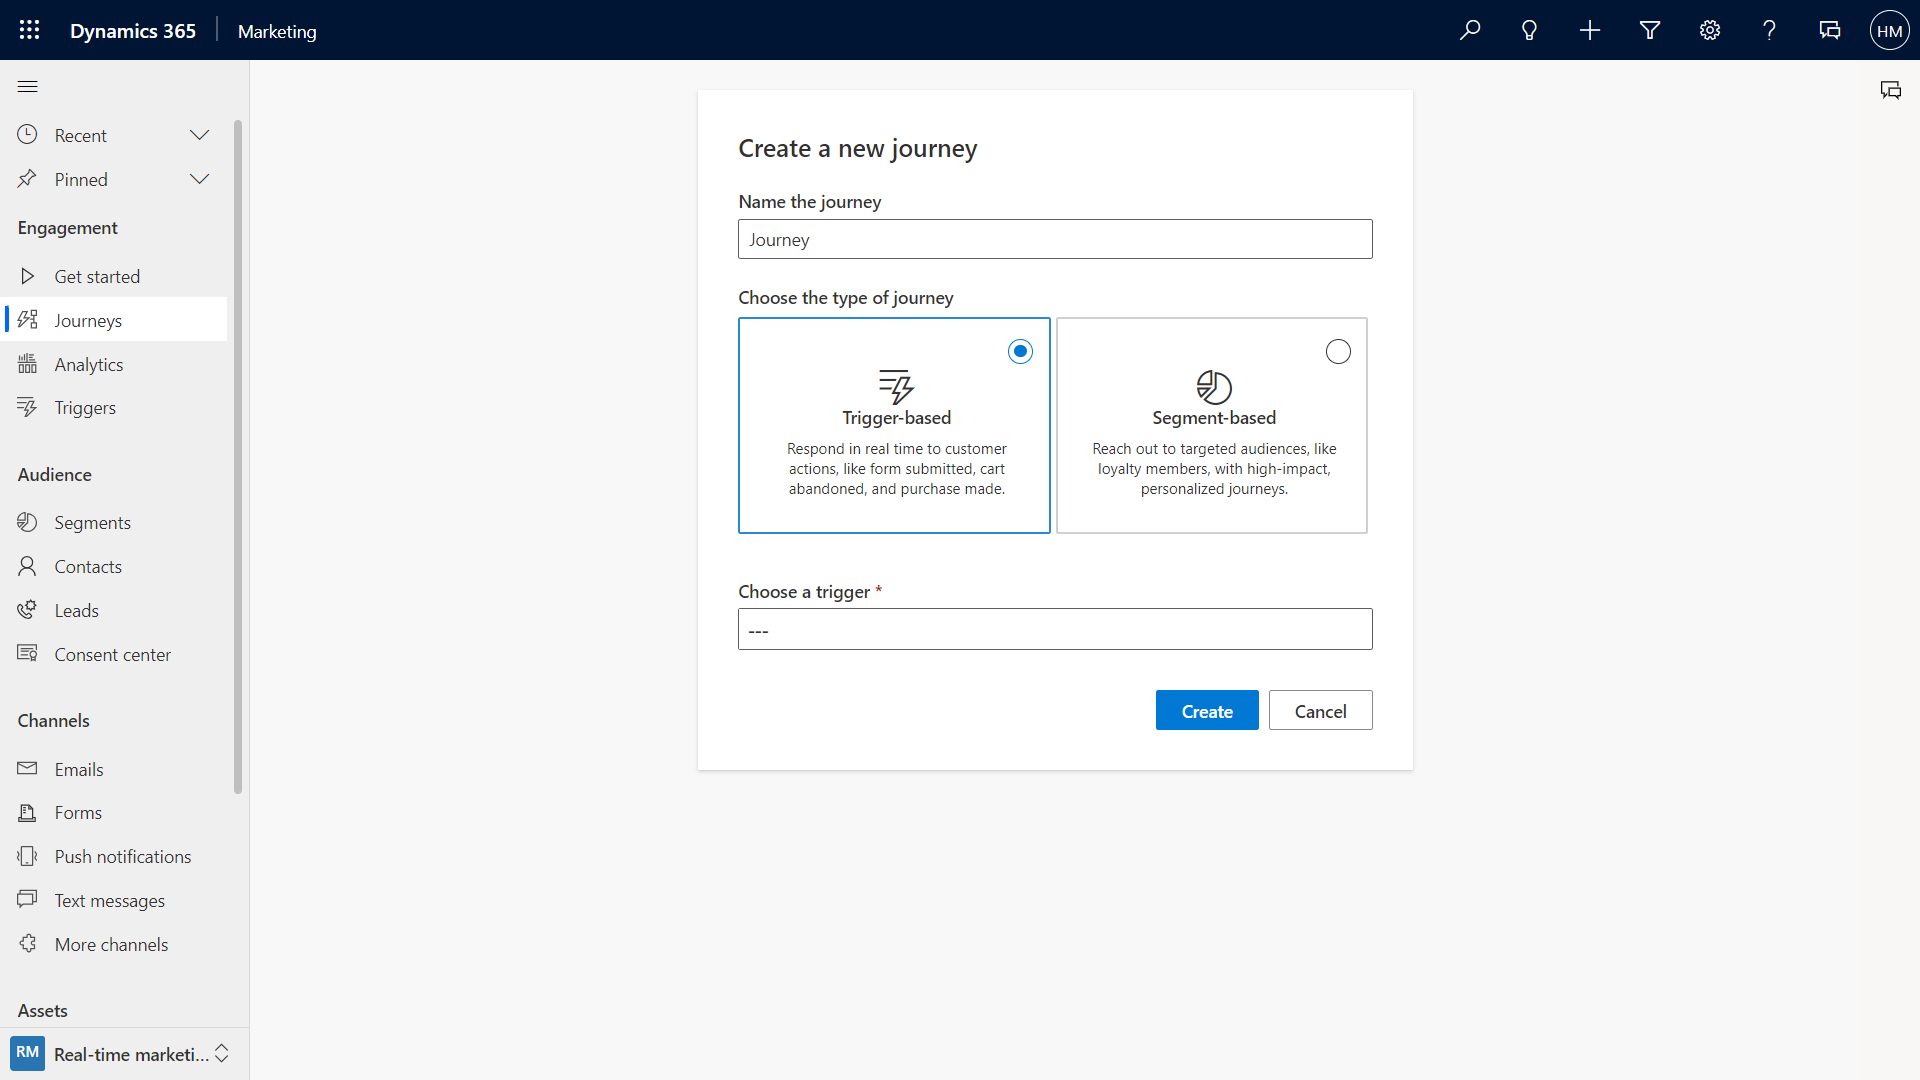Image resolution: width=1920 pixels, height=1080 pixels.
Task: Collapse the sidebar with hamburger icon
Action: [x=28, y=86]
